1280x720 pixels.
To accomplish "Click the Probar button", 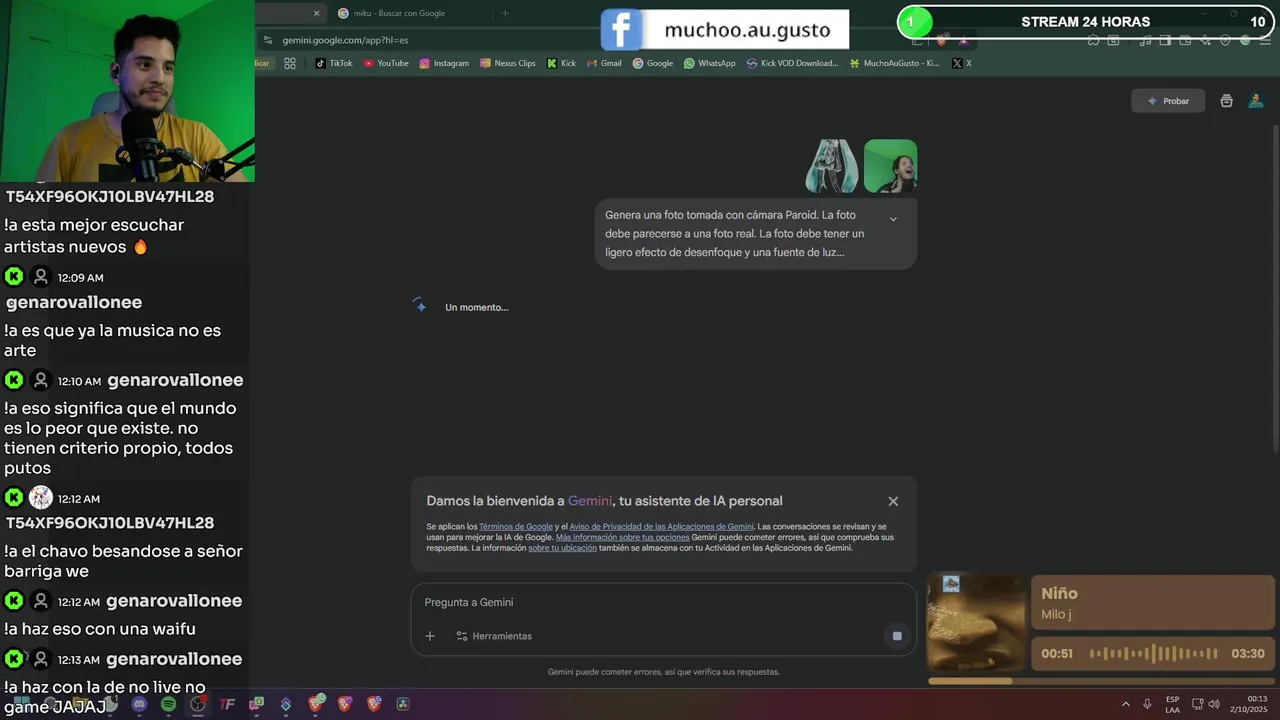I will (1168, 101).
